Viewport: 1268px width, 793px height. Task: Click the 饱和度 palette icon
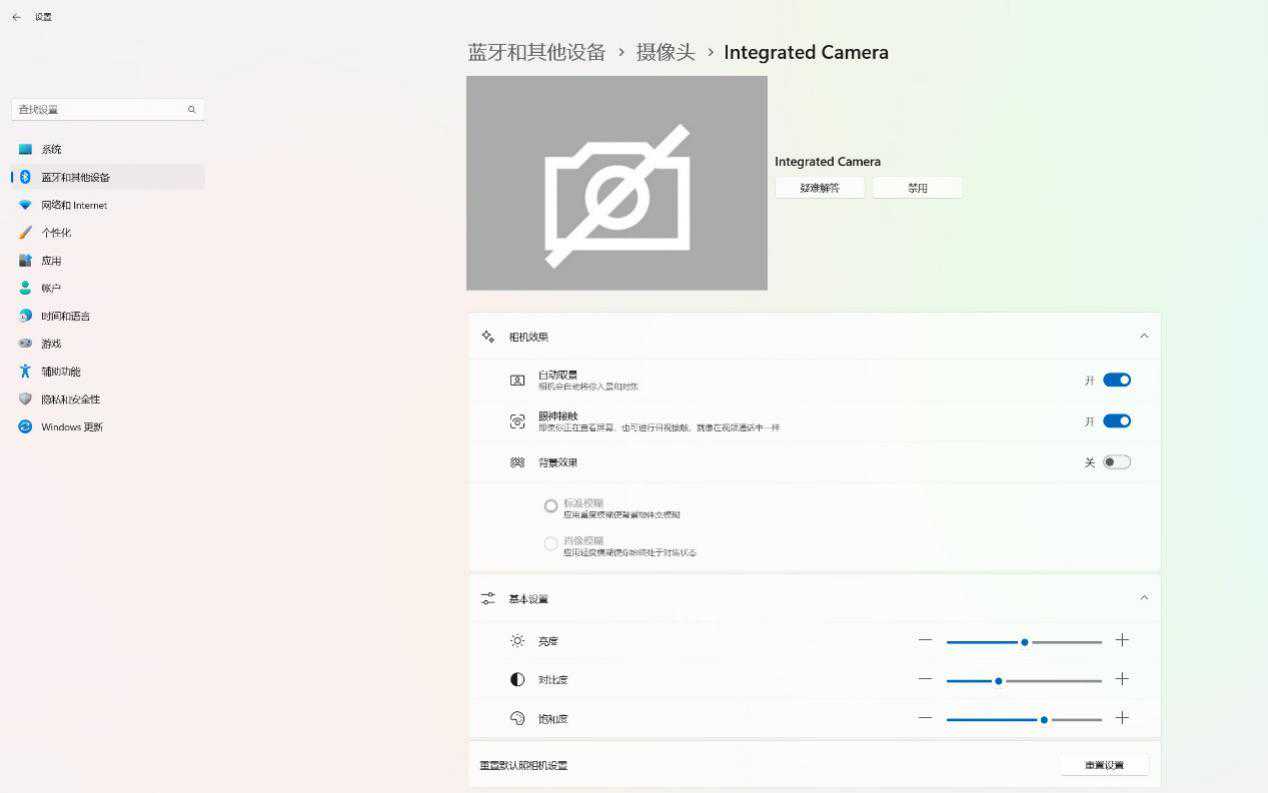coord(517,718)
